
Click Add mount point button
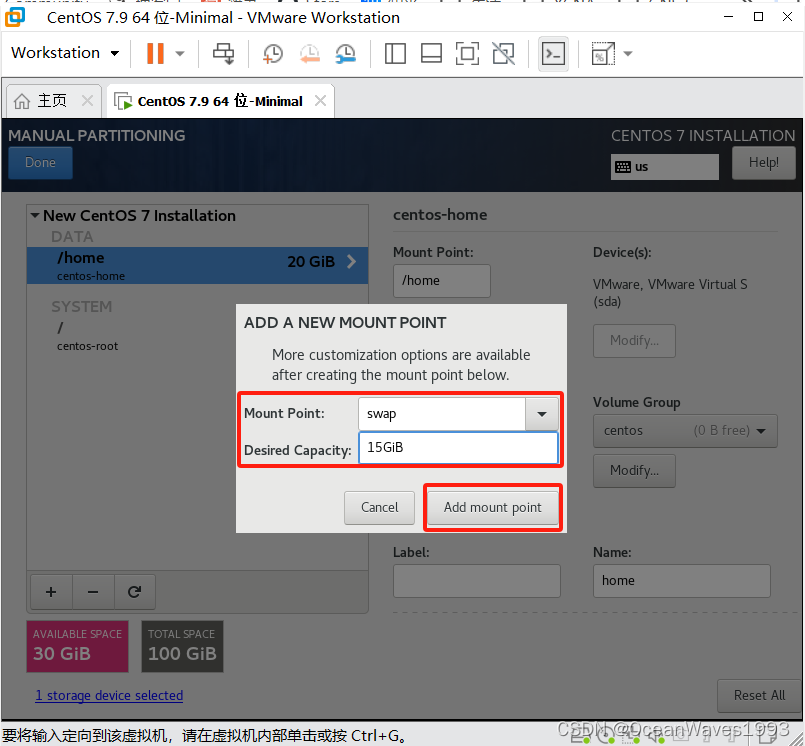tap(492, 508)
